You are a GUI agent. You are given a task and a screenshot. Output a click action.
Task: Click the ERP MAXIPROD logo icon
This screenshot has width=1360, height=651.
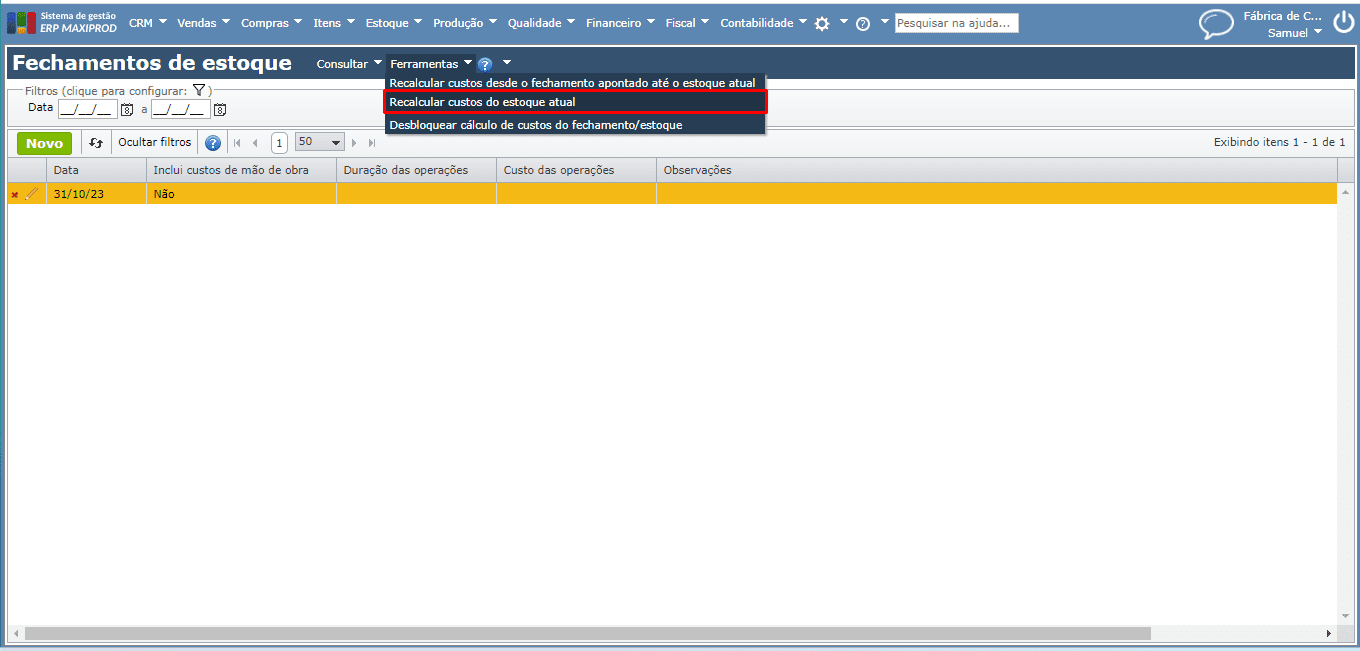[22, 23]
